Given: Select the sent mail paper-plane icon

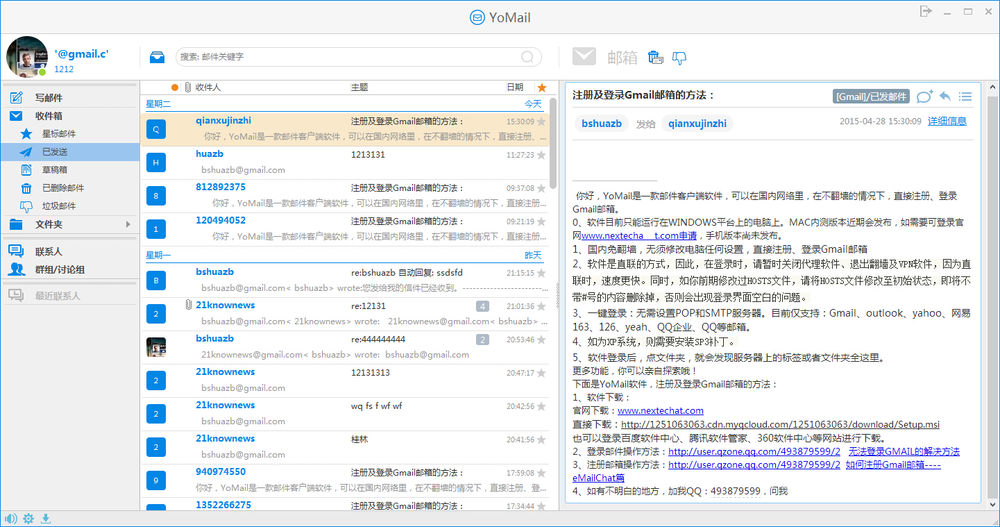Looking at the screenshot, I should [x=26, y=151].
